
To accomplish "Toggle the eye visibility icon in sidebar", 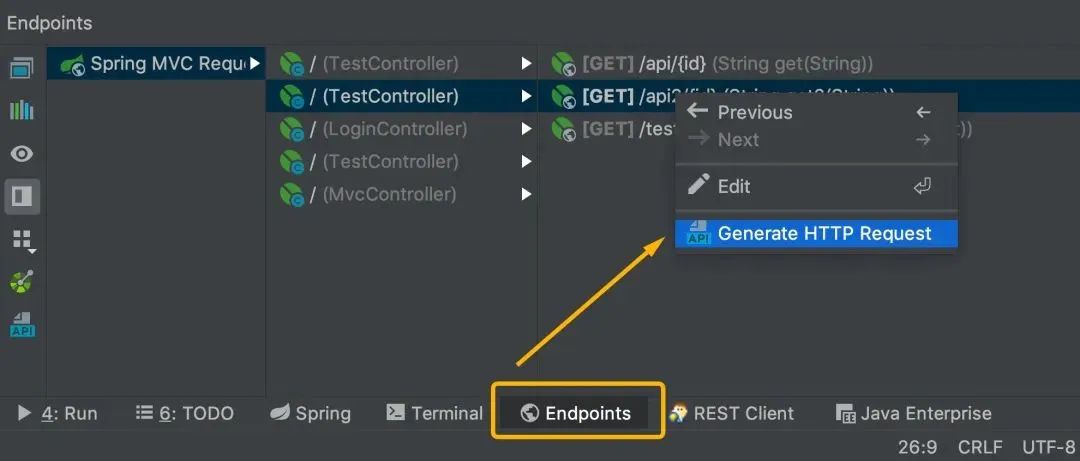I will (21, 153).
